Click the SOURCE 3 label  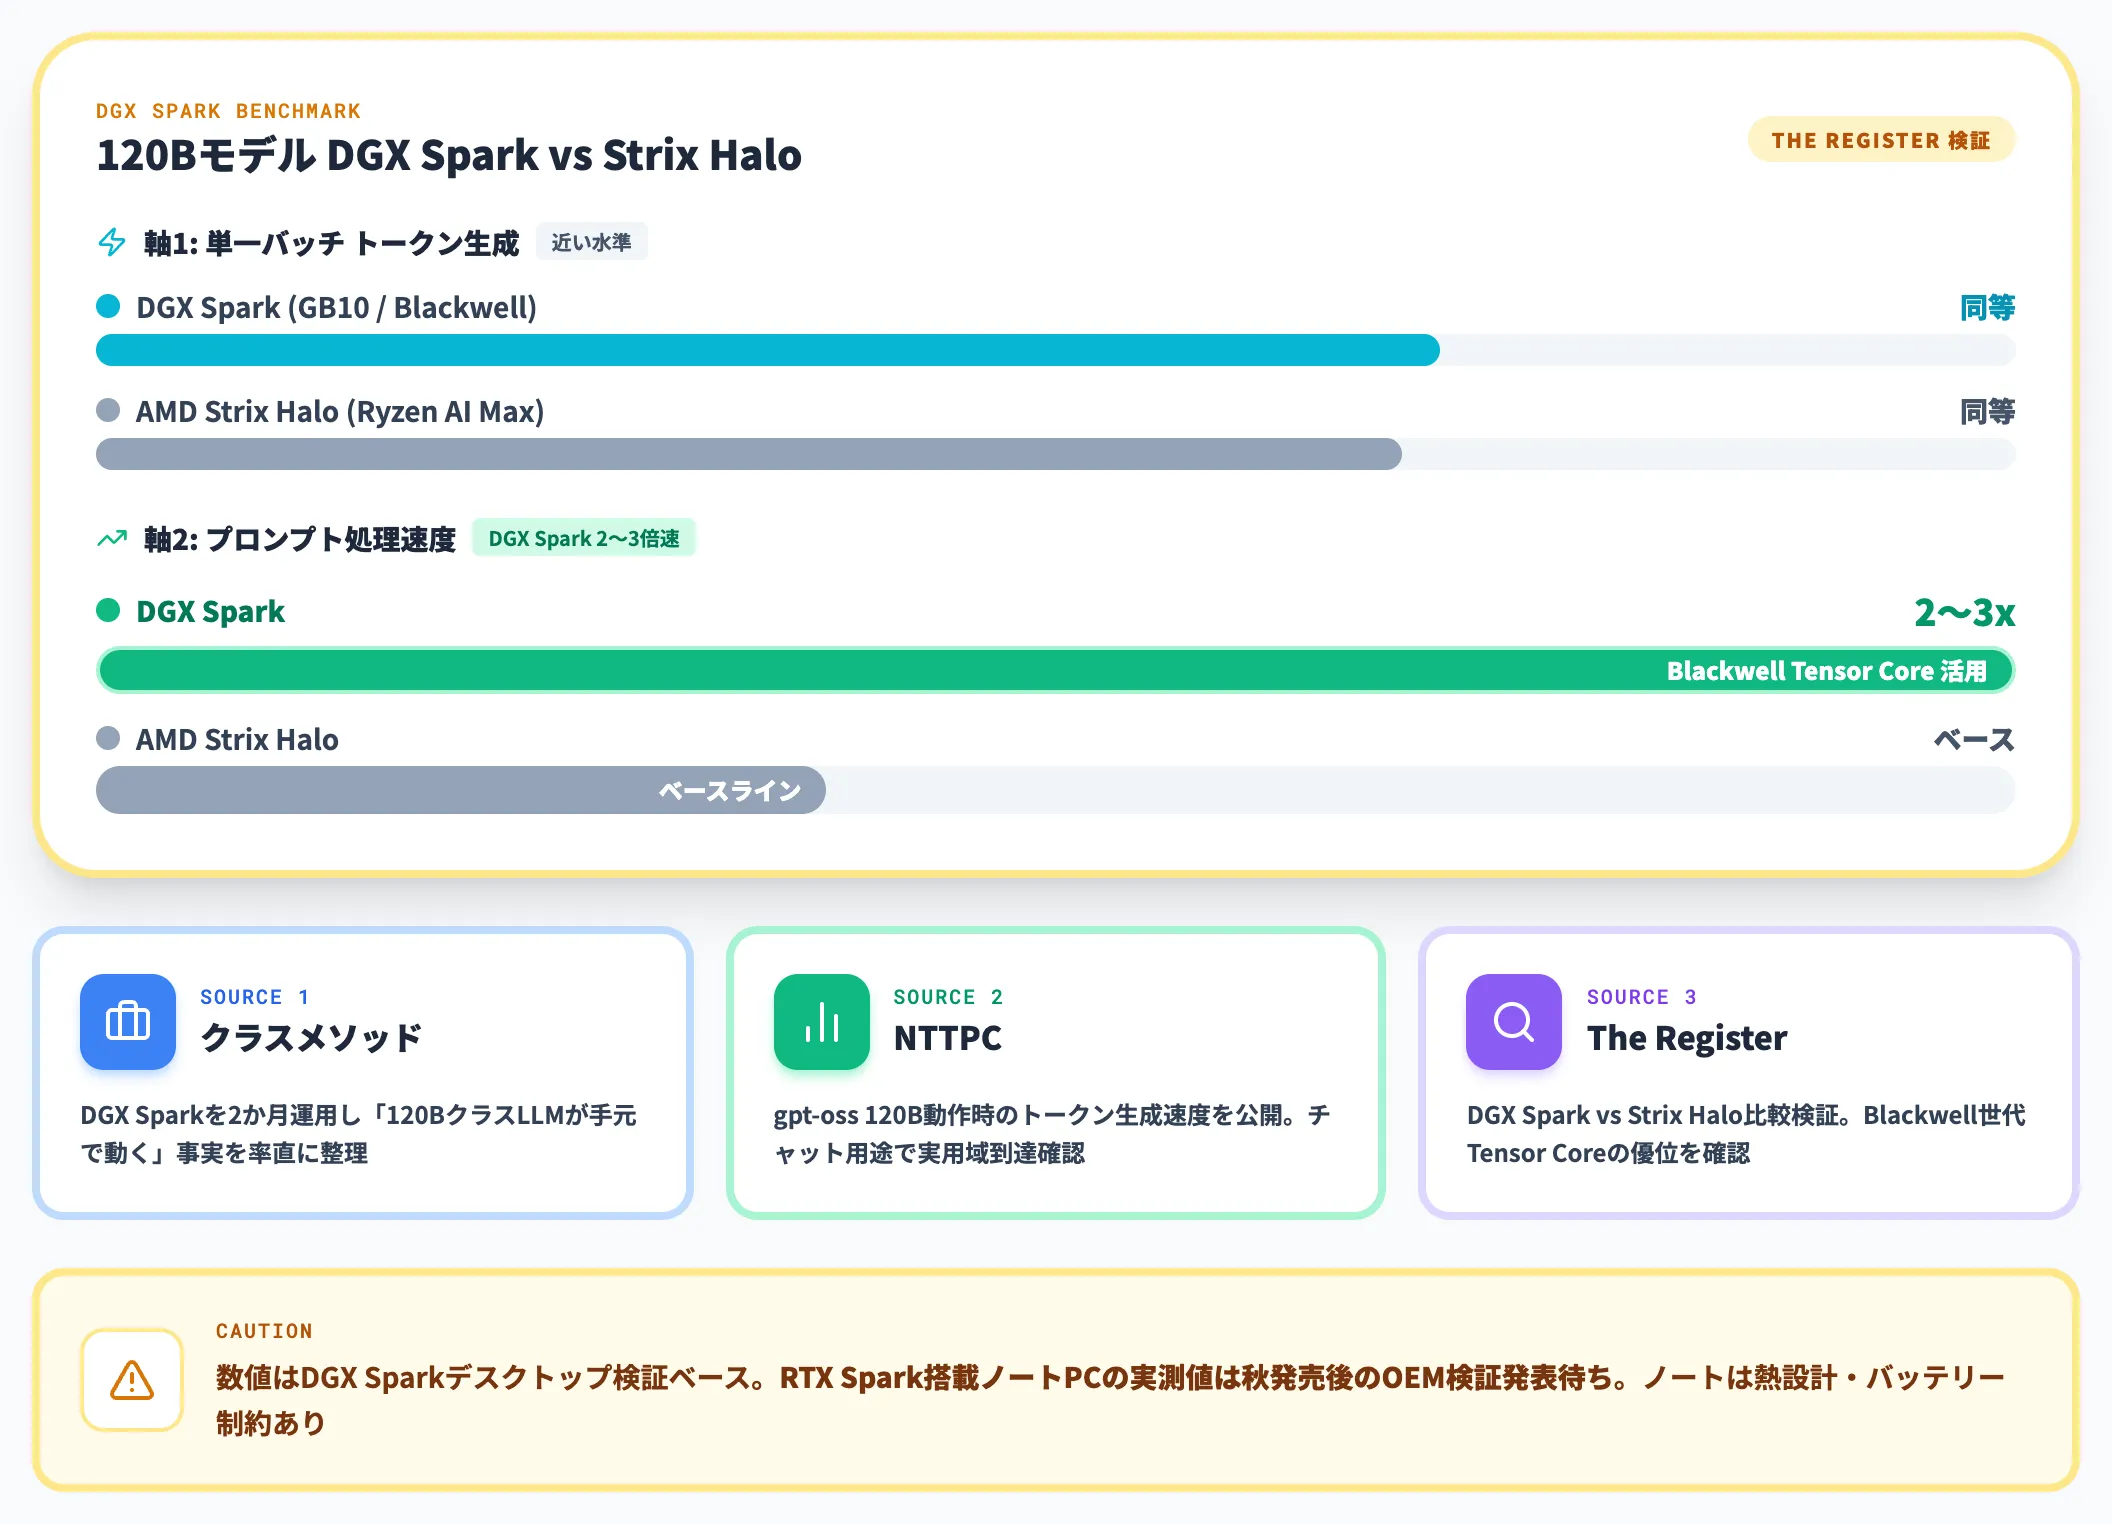point(1642,997)
